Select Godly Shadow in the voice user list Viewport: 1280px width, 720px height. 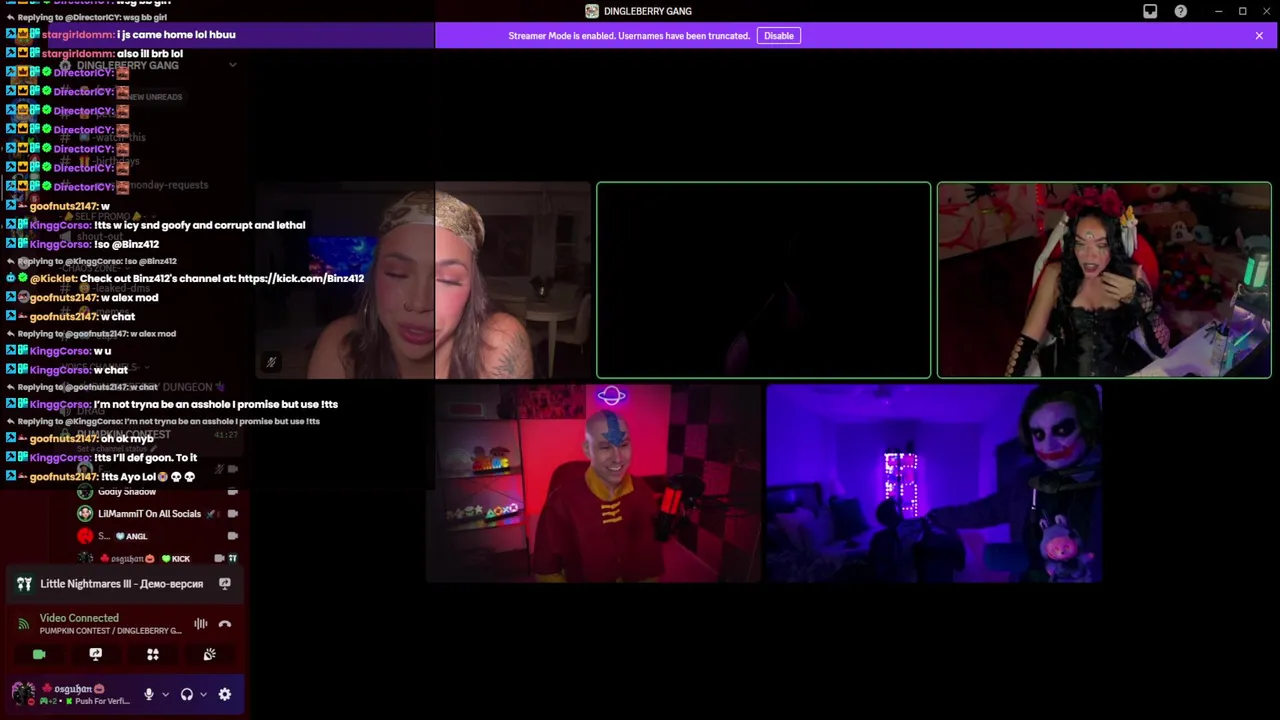point(127,492)
